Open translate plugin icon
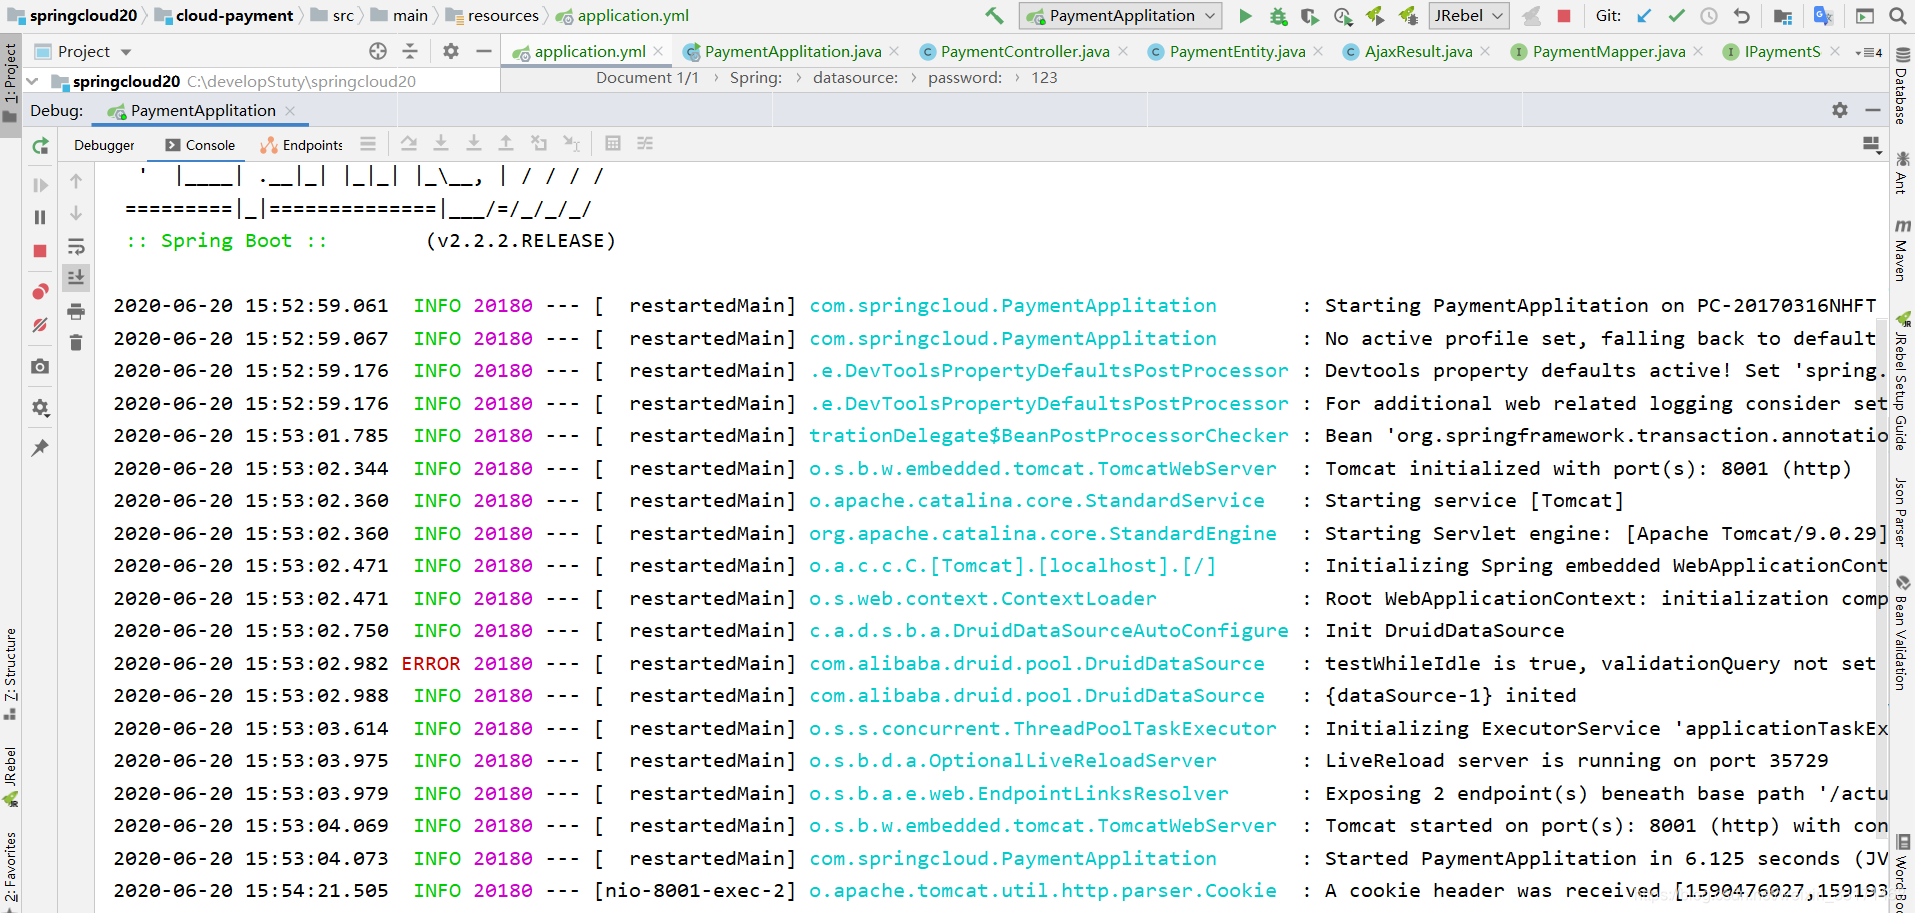The height and width of the screenshot is (913, 1915). pos(1823,16)
